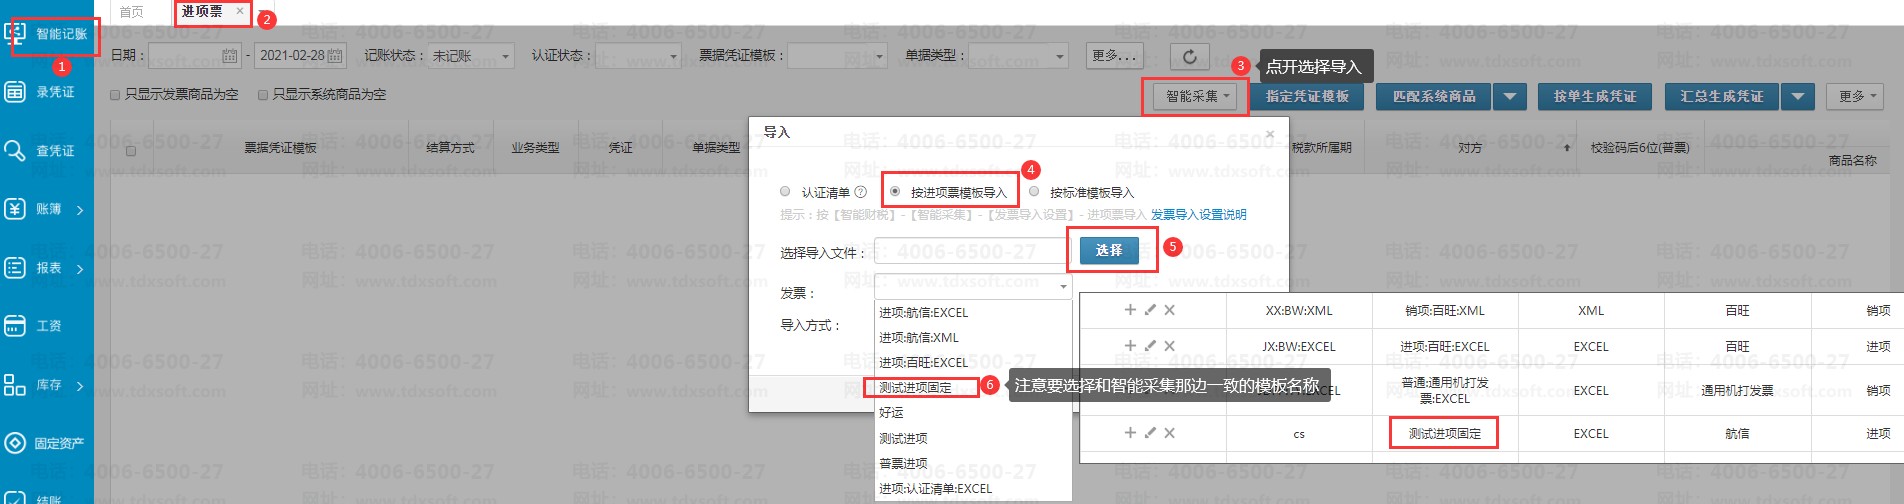Viewport: 1904px width, 504px height.
Task: Open 查凭证 search icon in the sidebar
Action: click(15, 151)
